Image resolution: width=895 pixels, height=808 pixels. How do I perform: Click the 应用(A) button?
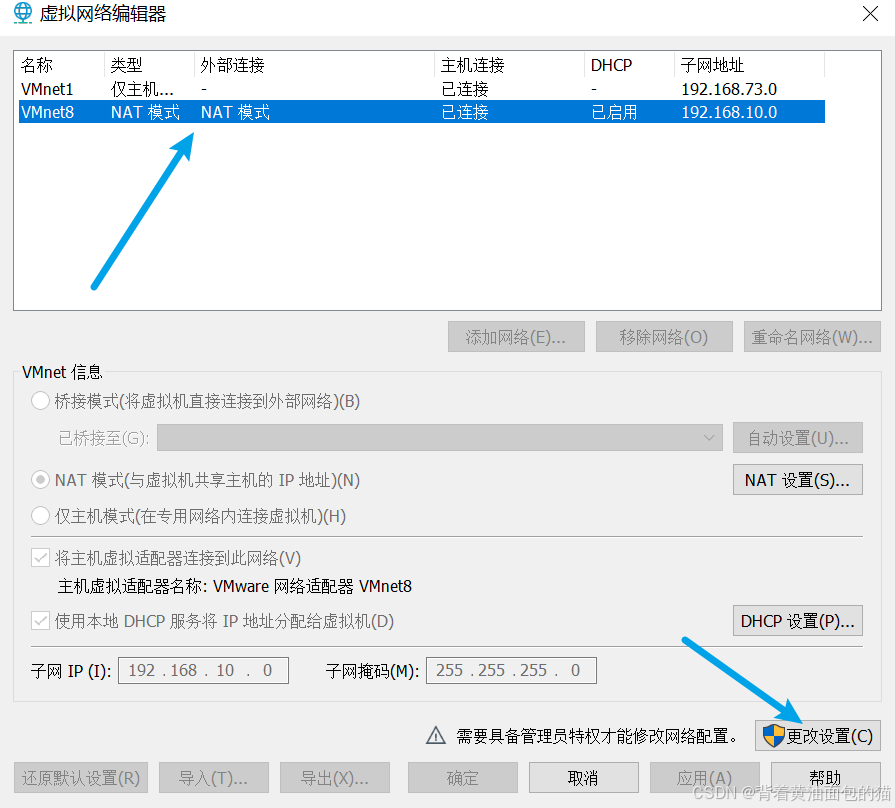[x=704, y=777]
